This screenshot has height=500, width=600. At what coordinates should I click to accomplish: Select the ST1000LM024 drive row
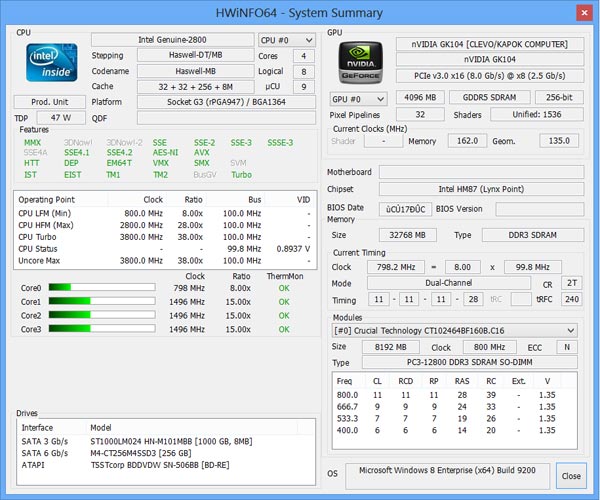(x=166, y=441)
